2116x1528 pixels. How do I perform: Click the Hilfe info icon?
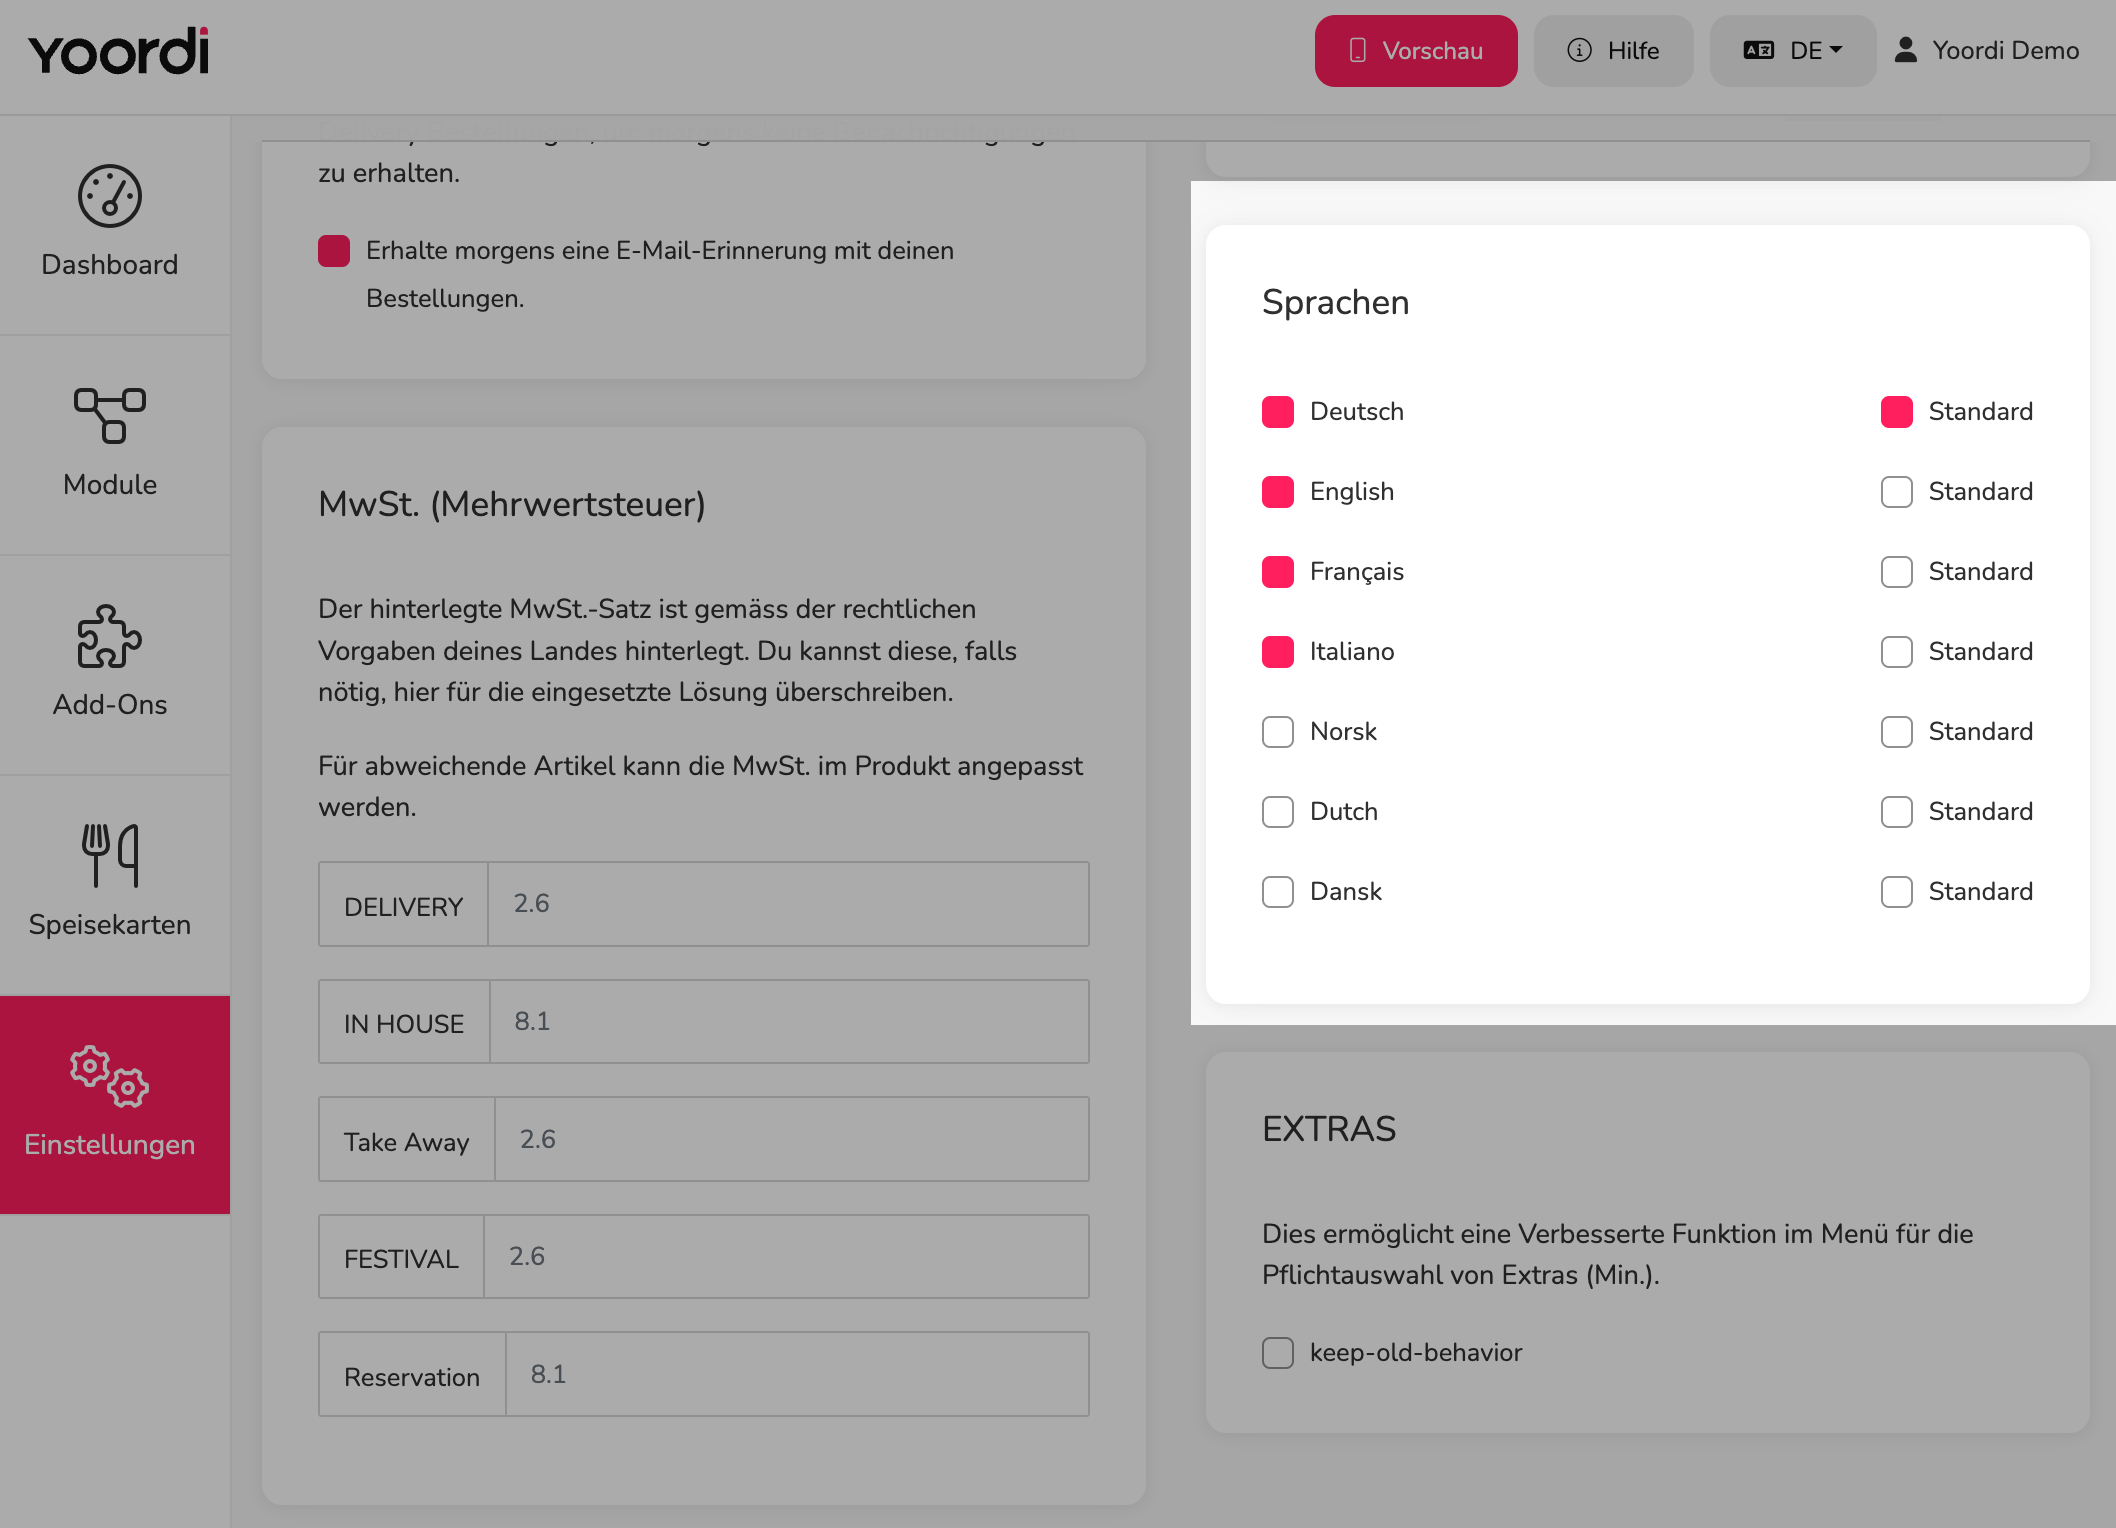point(1579,50)
